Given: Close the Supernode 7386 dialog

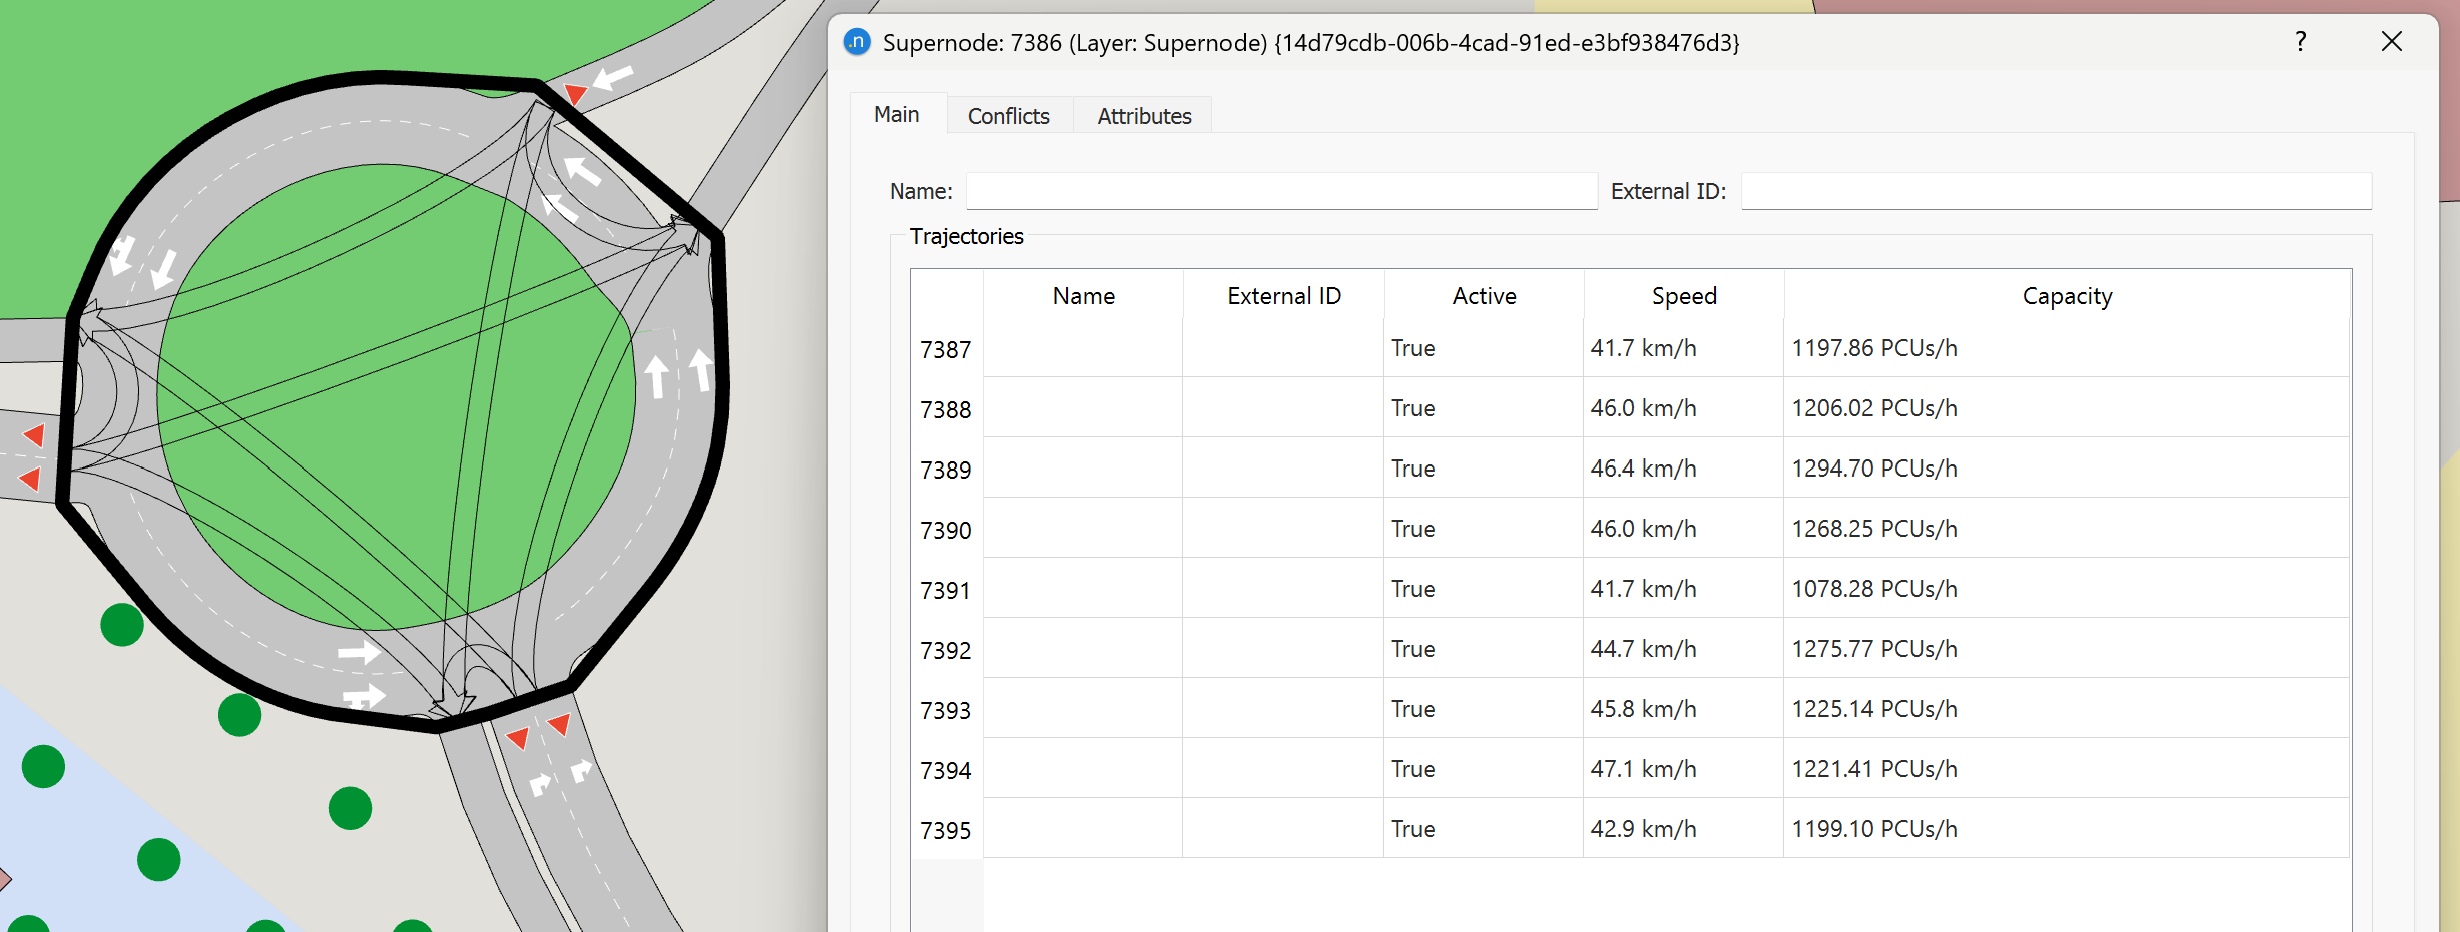Looking at the screenshot, I should (x=2391, y=42).
